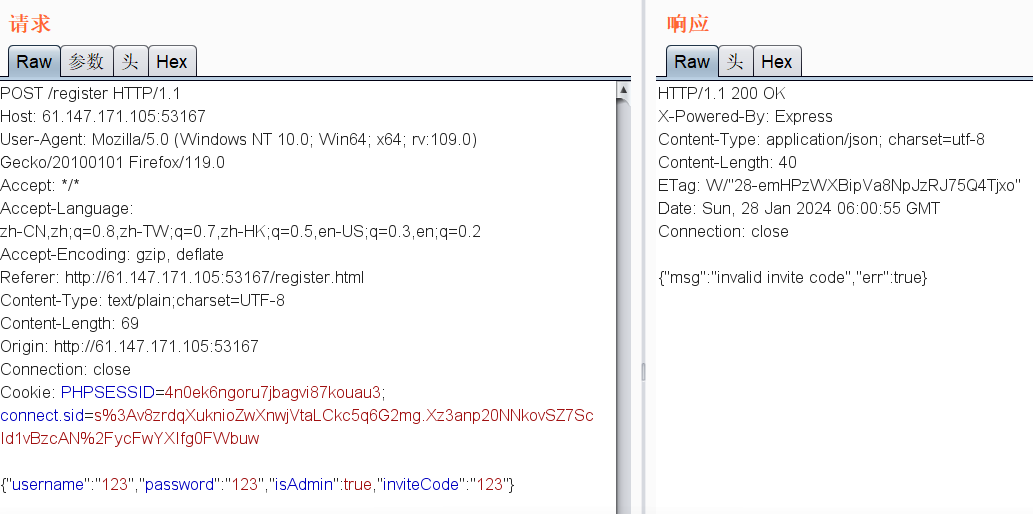Viewport: 1033px width, 514px height.
Task: Click the Accept-Encoding: gzip, deflate line
Action: (112, 254)
